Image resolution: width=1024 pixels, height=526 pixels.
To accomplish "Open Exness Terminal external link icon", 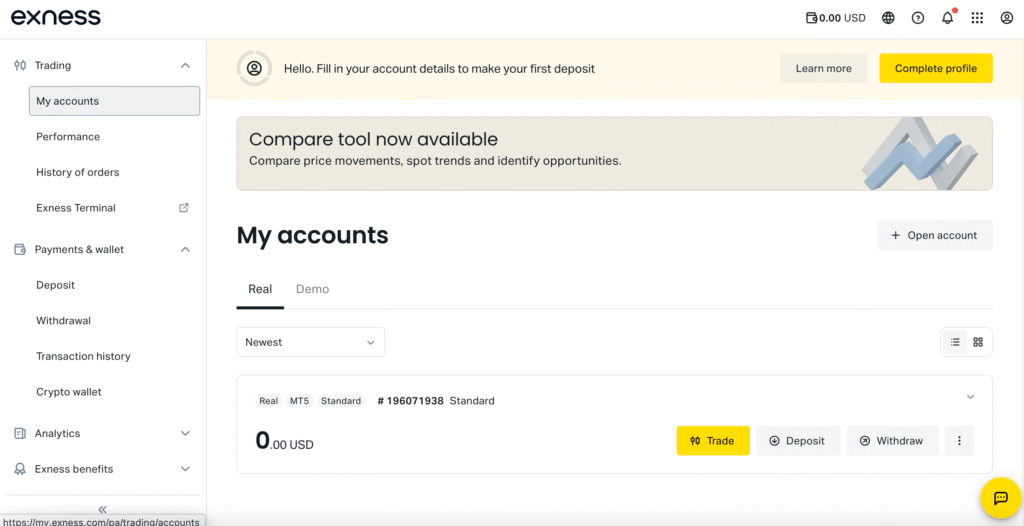I will click(x=184, y=208).
